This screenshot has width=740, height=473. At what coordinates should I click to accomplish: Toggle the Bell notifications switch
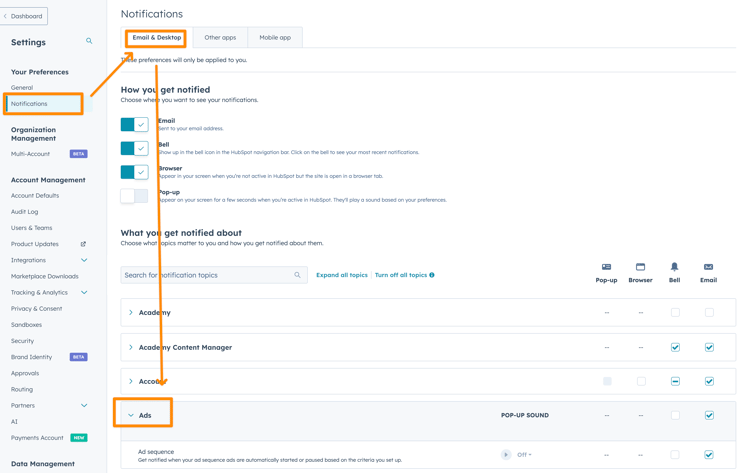click(135, 148)
